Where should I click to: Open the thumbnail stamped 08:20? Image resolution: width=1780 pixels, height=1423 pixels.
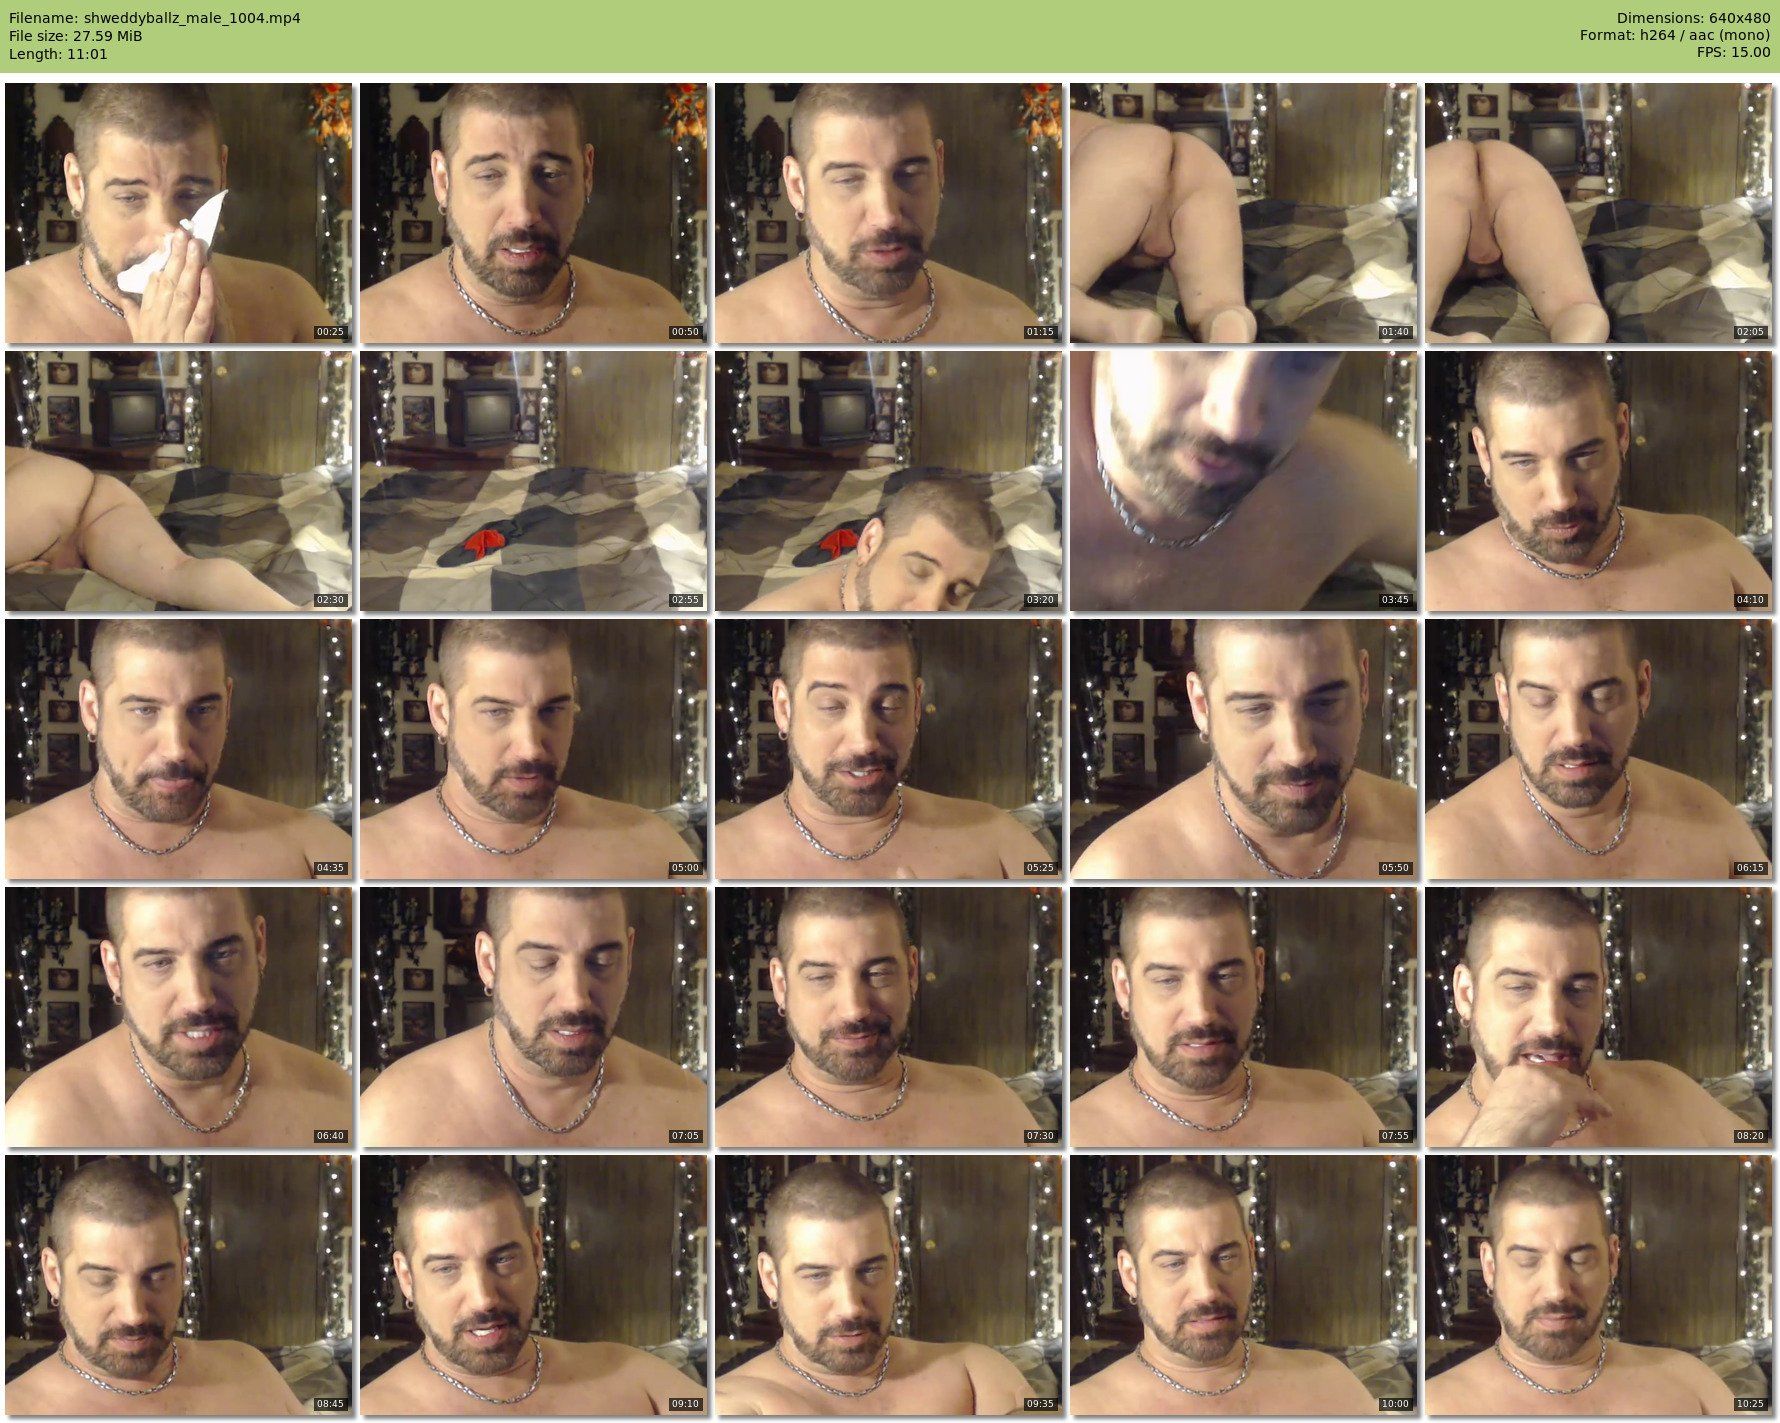point(1598,1017)
